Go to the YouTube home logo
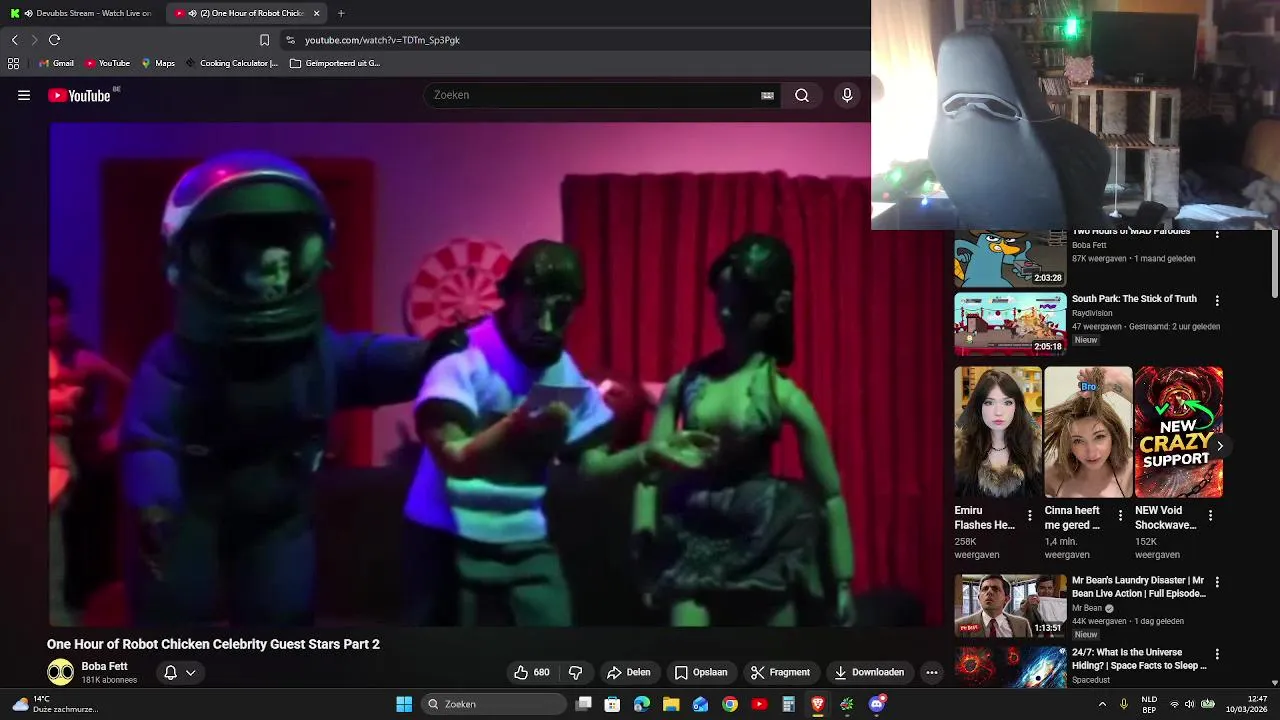Image resolution: width=1280 pixels, height=720 pixels. coord(79,95)
